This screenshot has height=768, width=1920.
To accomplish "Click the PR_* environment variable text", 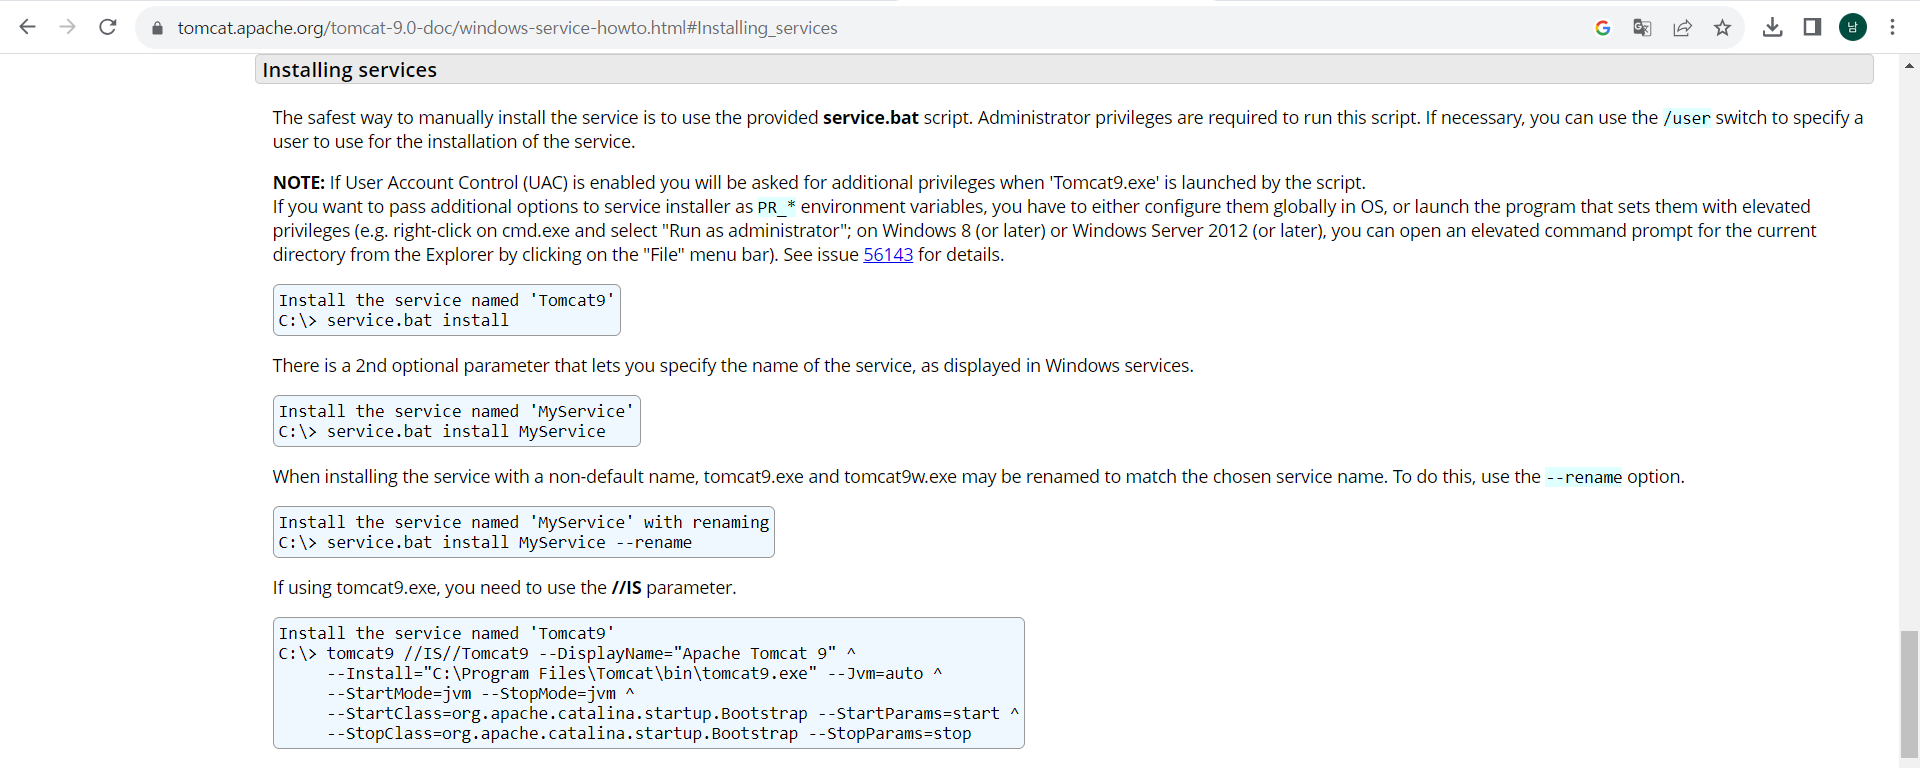I will [x=776, y=207].
